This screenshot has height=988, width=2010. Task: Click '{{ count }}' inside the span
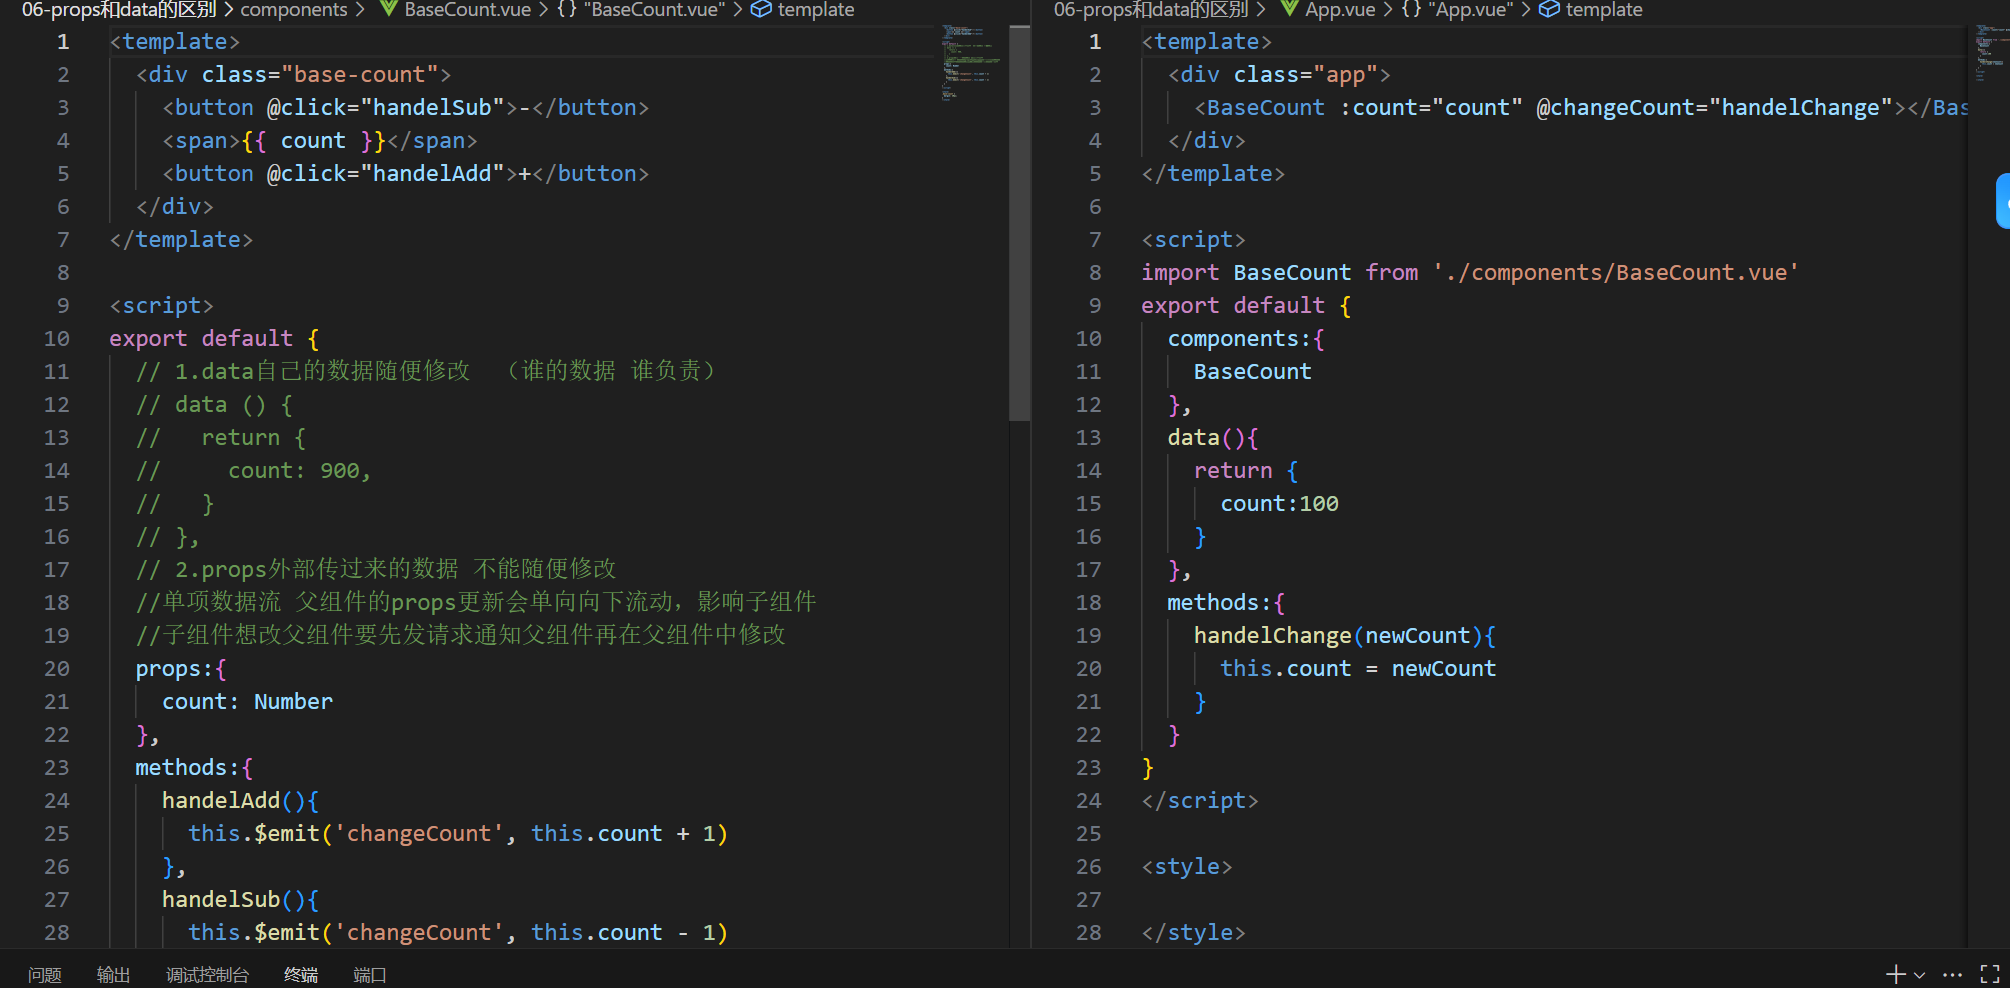313,141
